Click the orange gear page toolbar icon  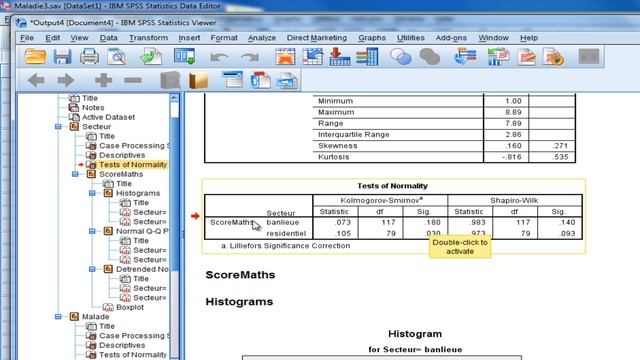553,56
